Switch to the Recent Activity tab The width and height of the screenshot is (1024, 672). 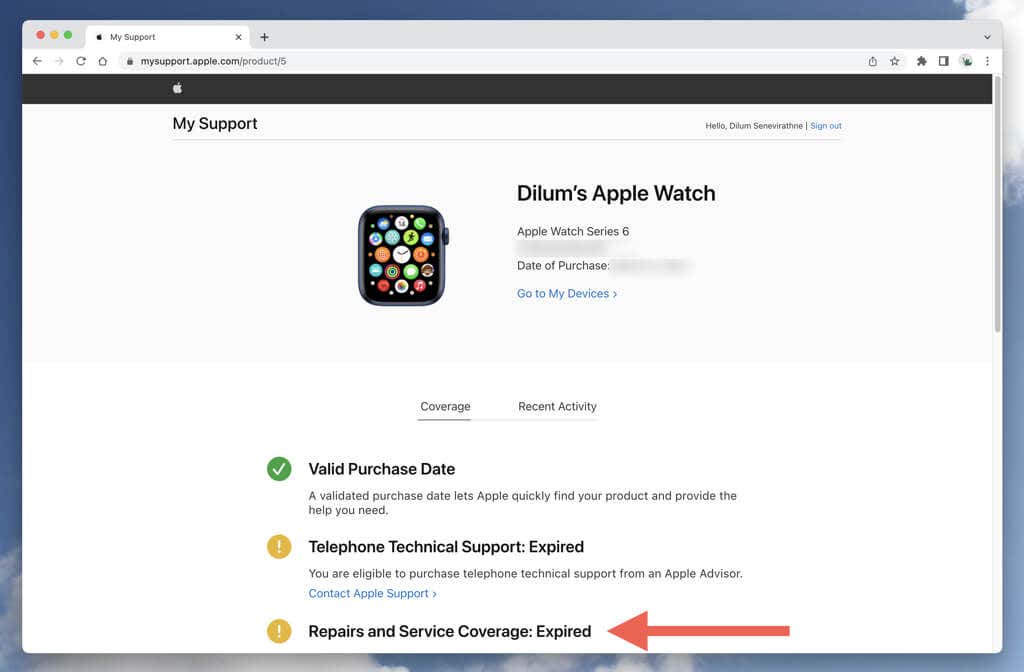(x=557, y=406)
